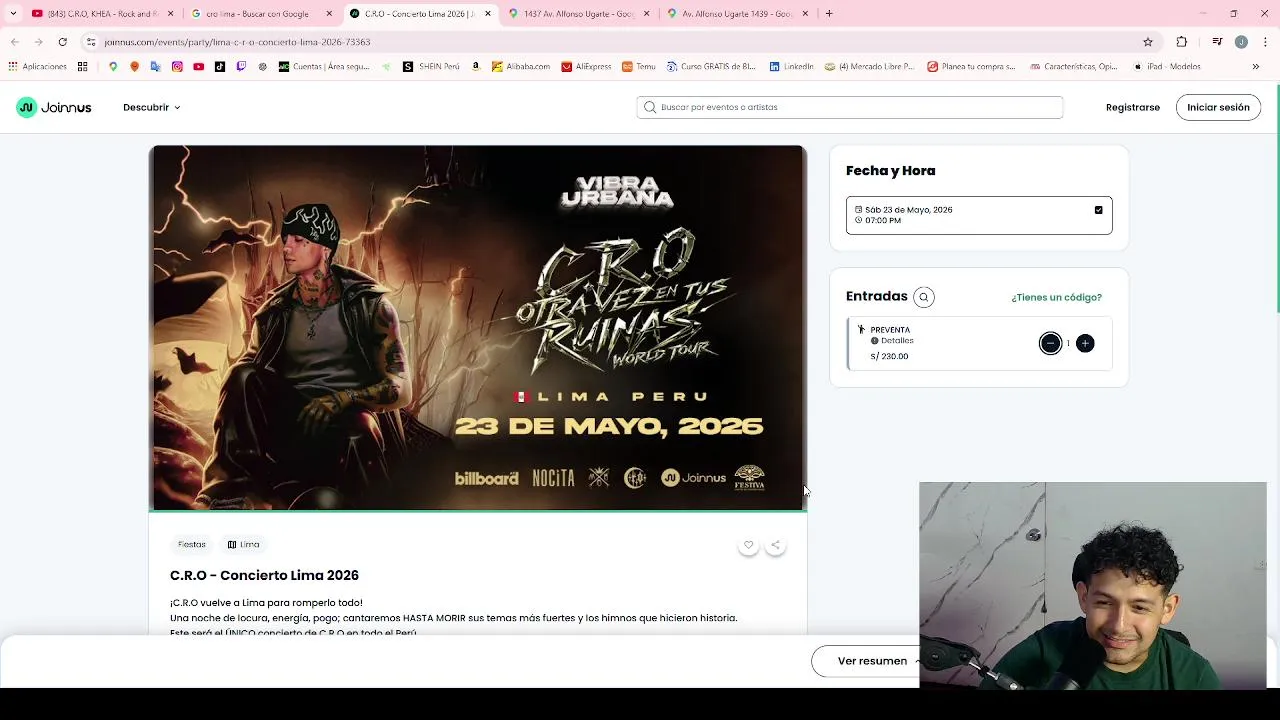1280x720 pixels.
Task: Open the tab search dropdown arrow
Action: [12, 14]
